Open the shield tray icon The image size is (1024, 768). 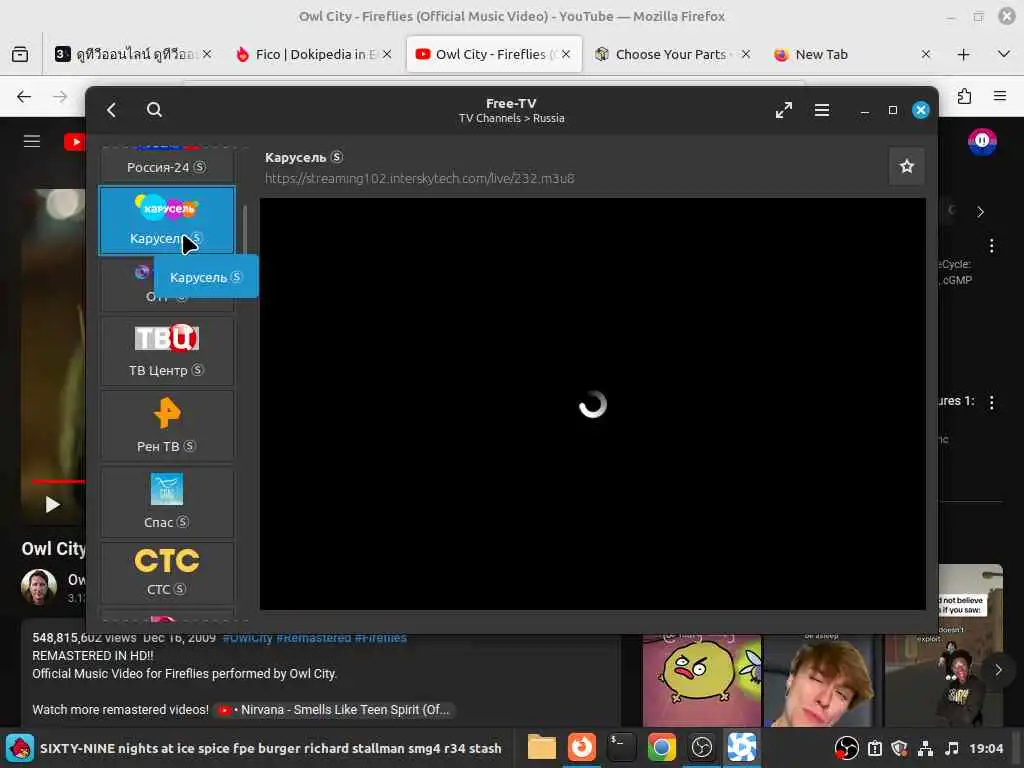899,748
